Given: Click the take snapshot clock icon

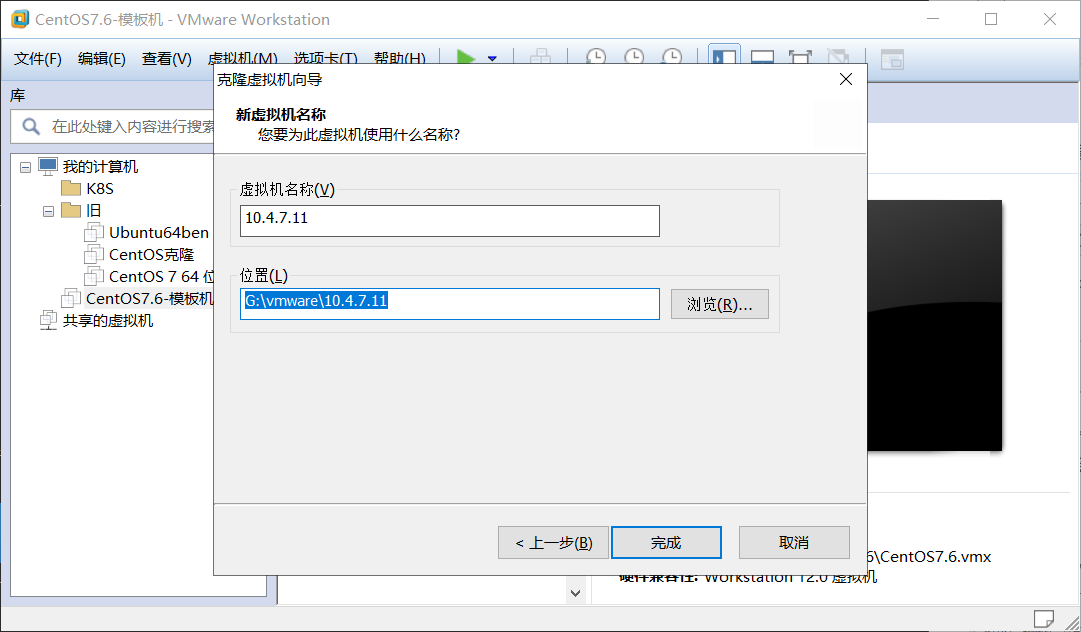Looking at the screenshot, I should click(x=595, y=58).
